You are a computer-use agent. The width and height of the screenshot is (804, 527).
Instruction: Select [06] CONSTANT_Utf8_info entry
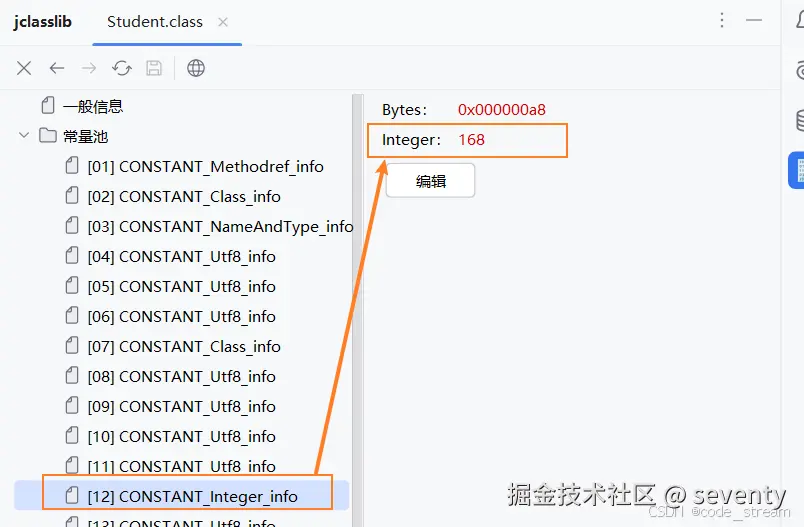click(x=182, y=316)
